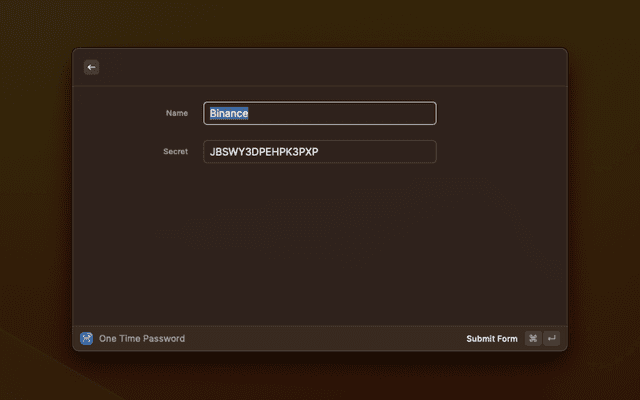The width and height of the screenshot is (640, 400).
Task: Click empty area of the bottom action bar
Action: 320,338
